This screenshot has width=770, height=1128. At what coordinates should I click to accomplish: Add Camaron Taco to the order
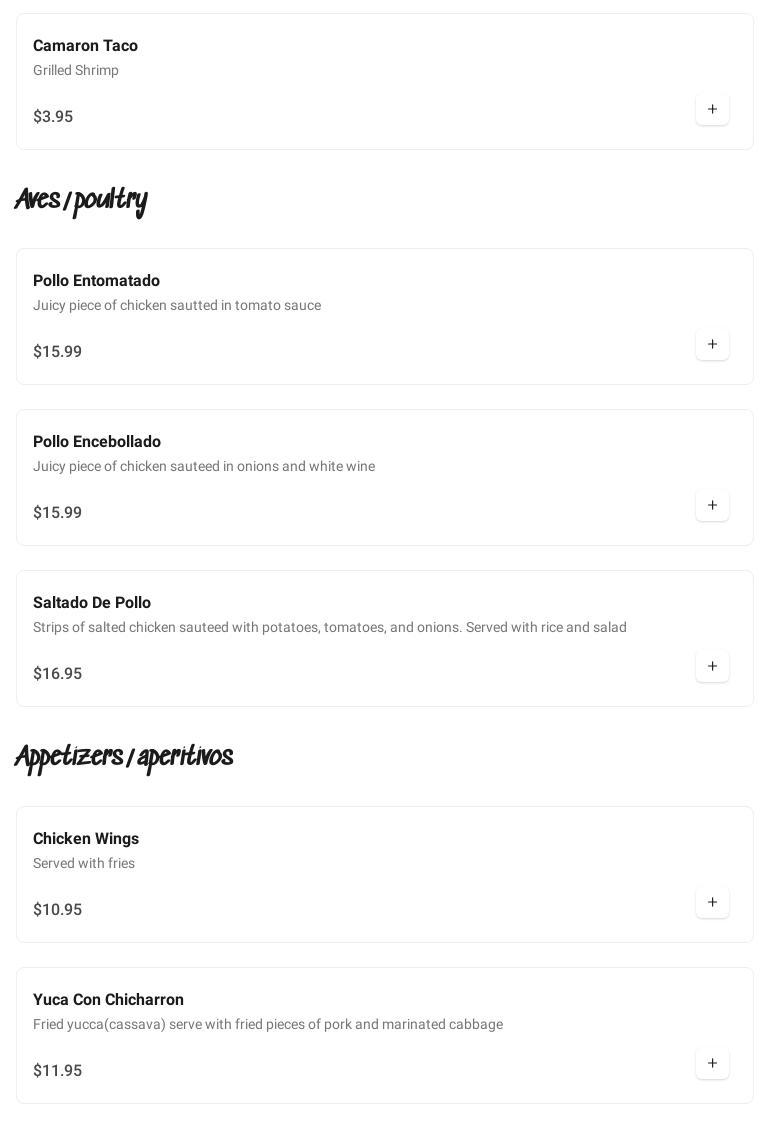[x=712, y=109]
